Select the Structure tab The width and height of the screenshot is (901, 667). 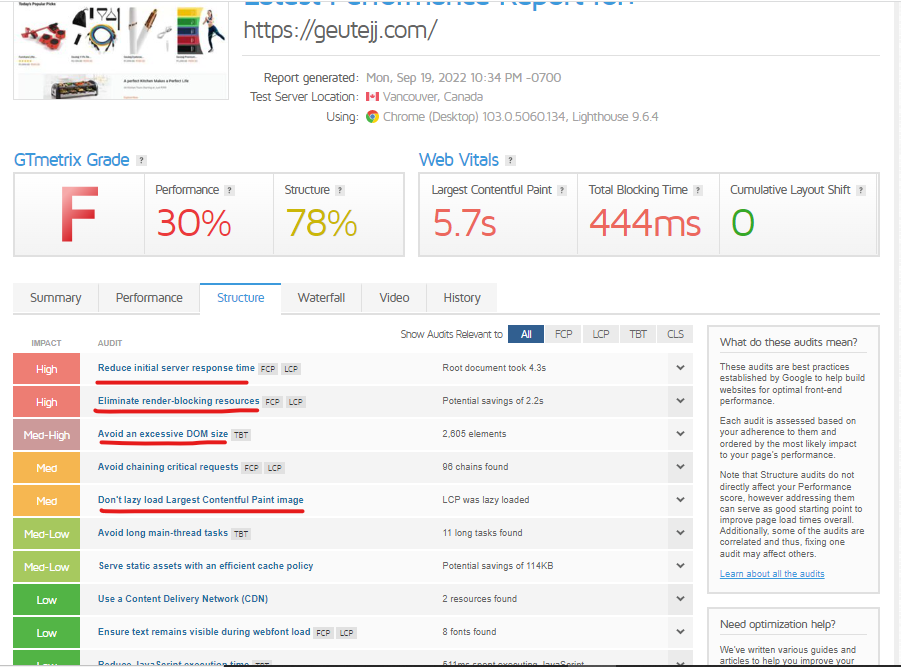[240, 298]
